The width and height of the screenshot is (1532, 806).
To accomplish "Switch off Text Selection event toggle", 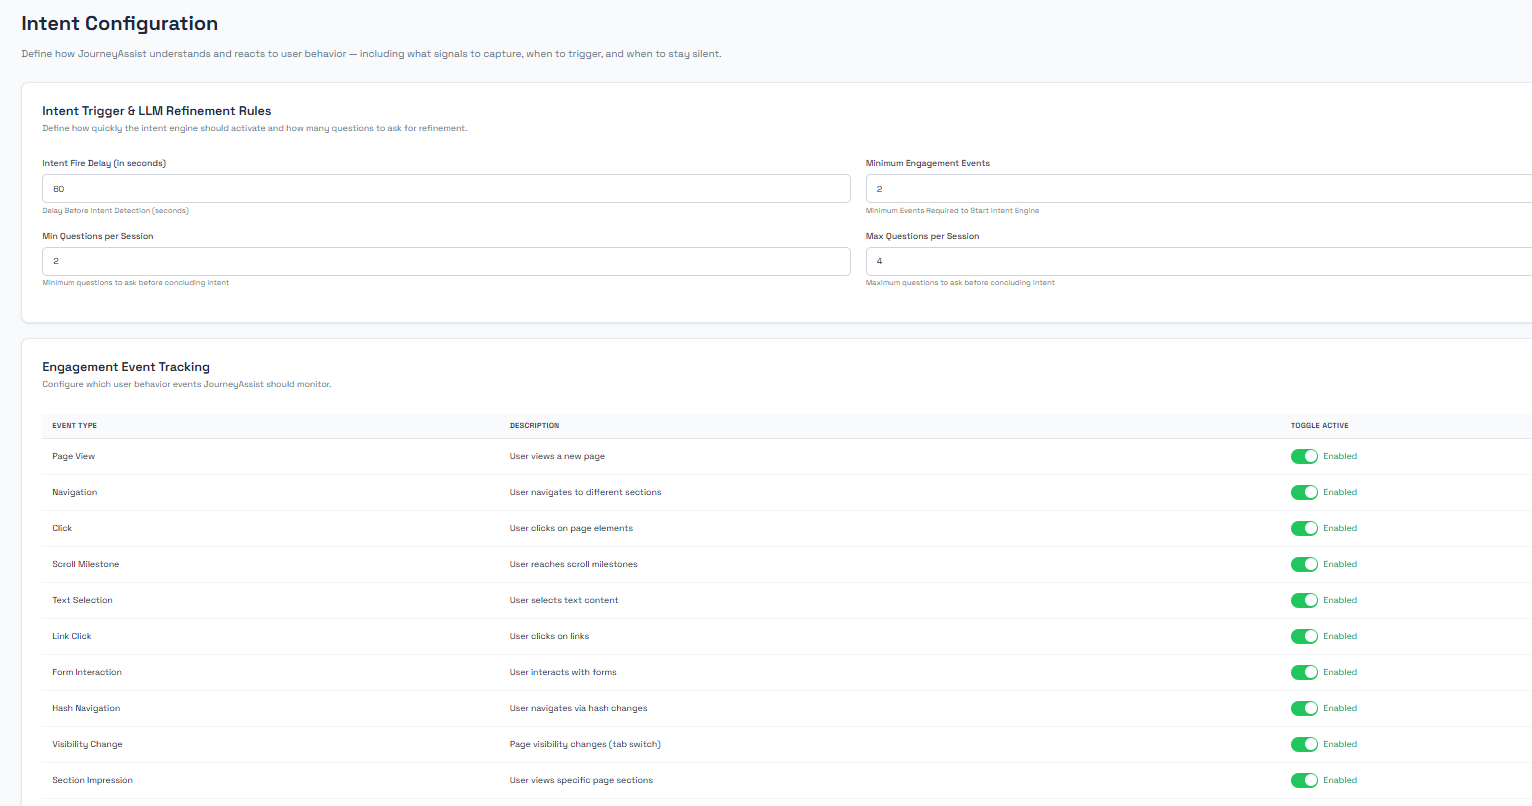I will coord(1304,600).
